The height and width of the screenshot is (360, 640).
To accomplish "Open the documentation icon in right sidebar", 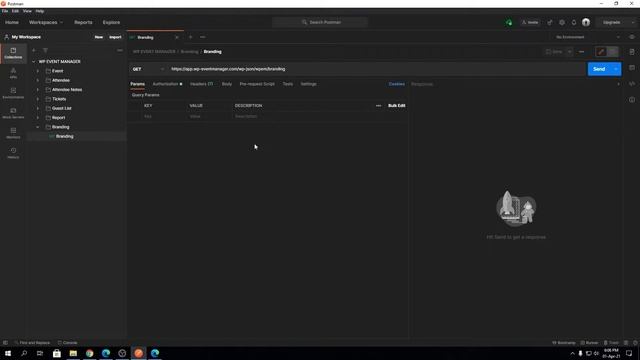I will 632,52.
